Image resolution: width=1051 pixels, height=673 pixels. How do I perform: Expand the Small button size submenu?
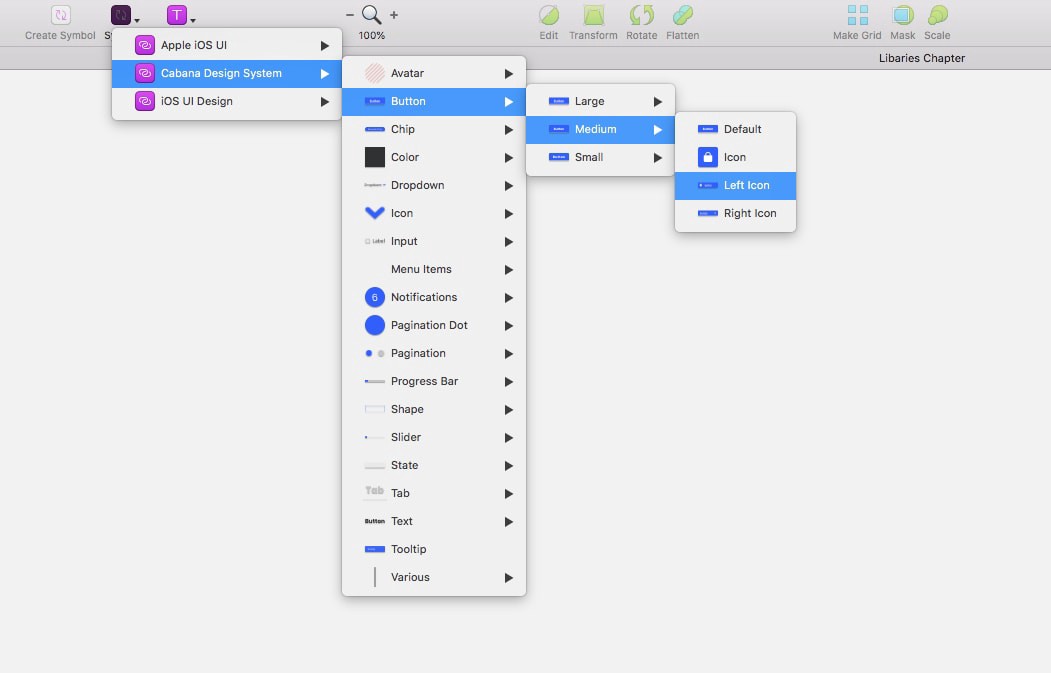point(600,157)
